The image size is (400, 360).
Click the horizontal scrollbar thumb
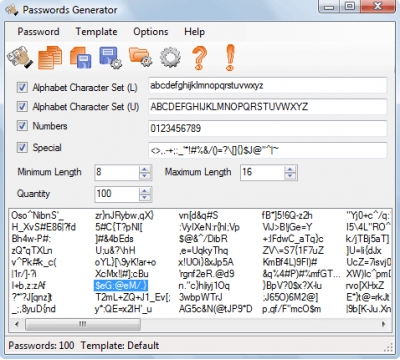tap(83, 324)
